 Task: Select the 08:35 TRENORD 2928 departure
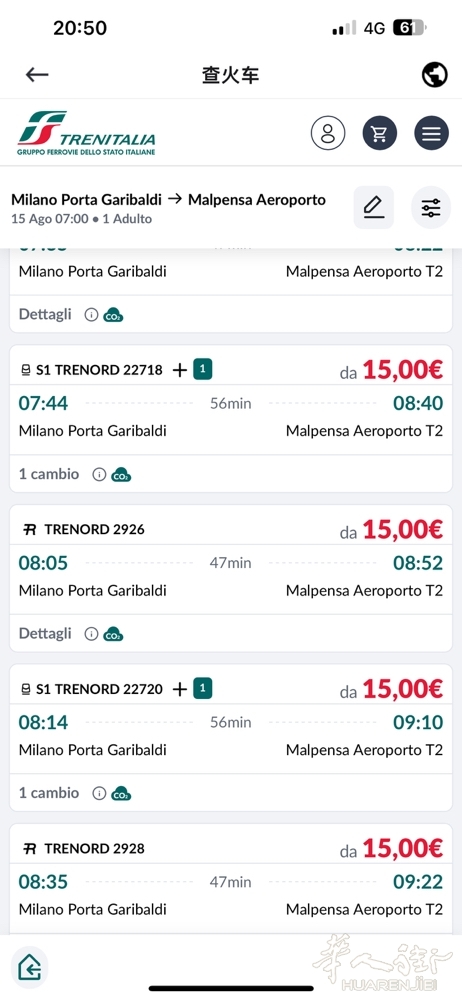coord(43,882)
